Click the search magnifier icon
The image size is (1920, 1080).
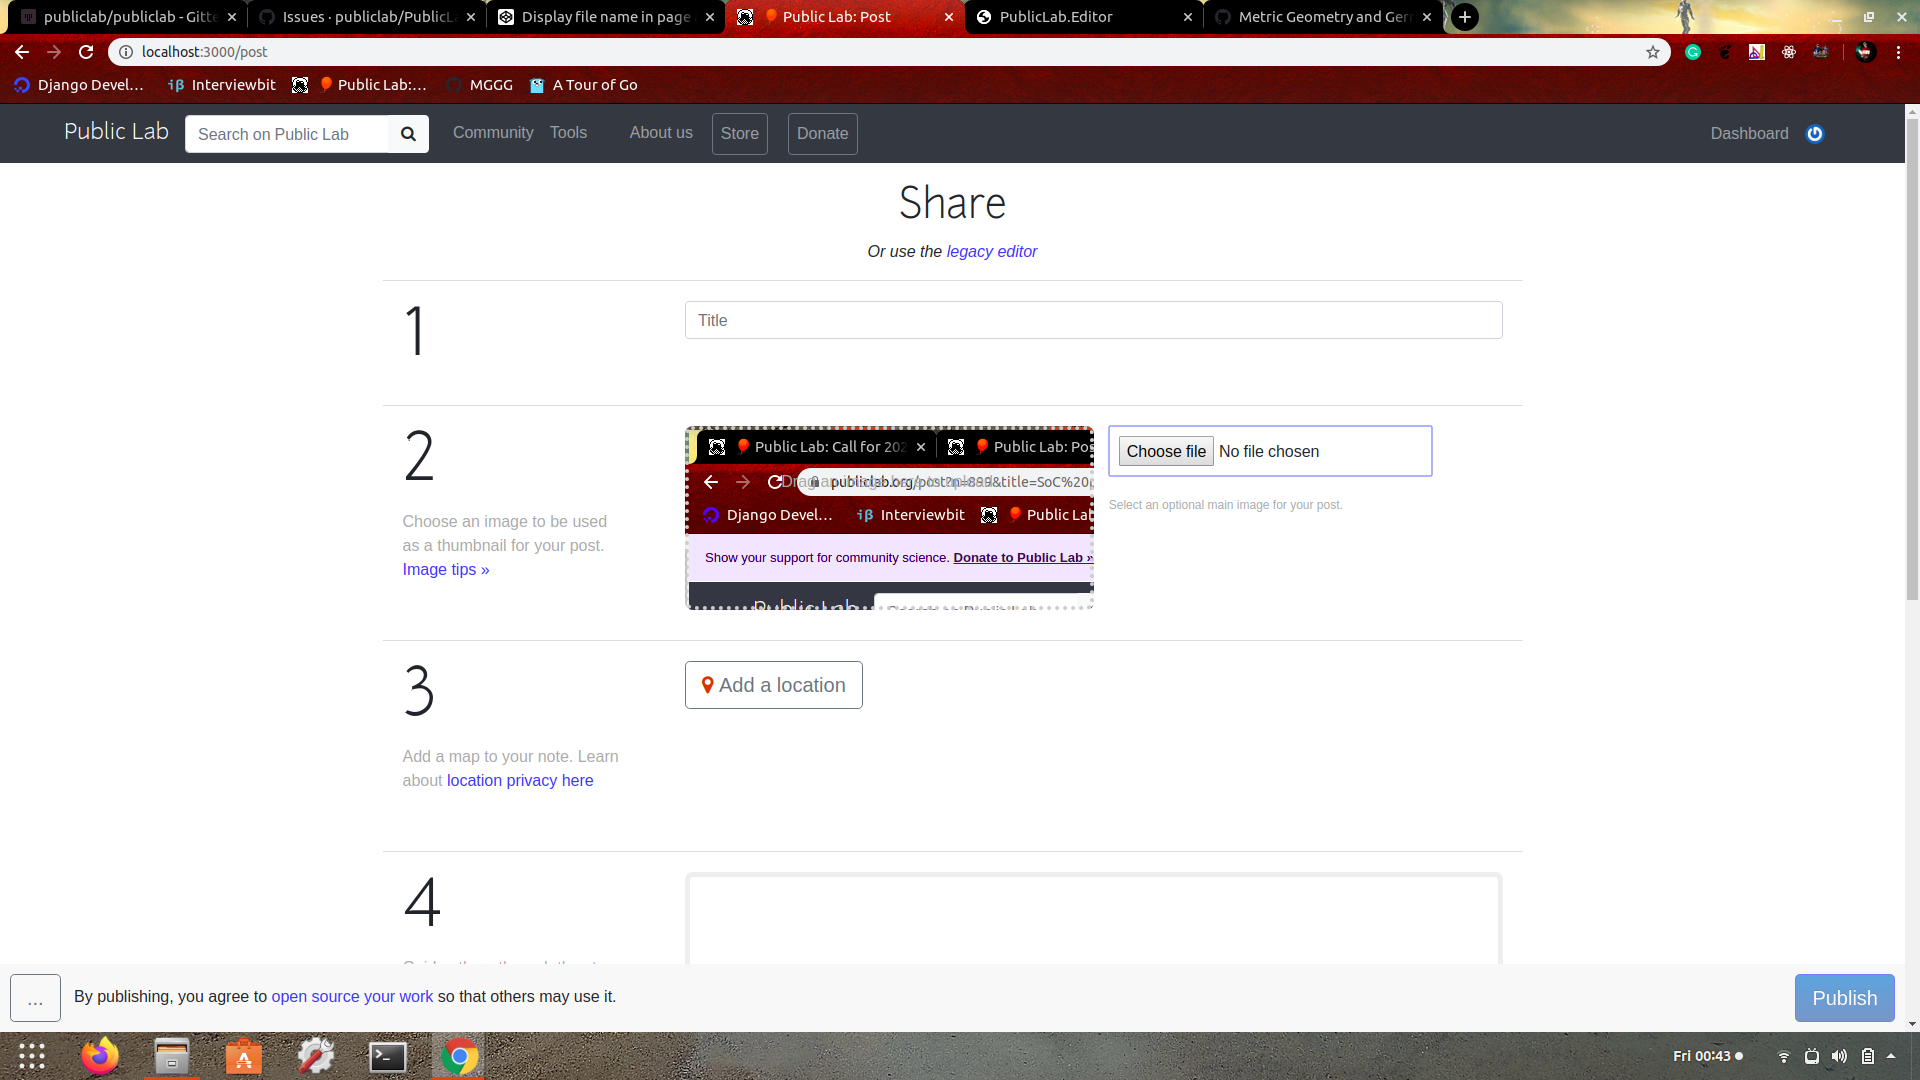(408, 134)
